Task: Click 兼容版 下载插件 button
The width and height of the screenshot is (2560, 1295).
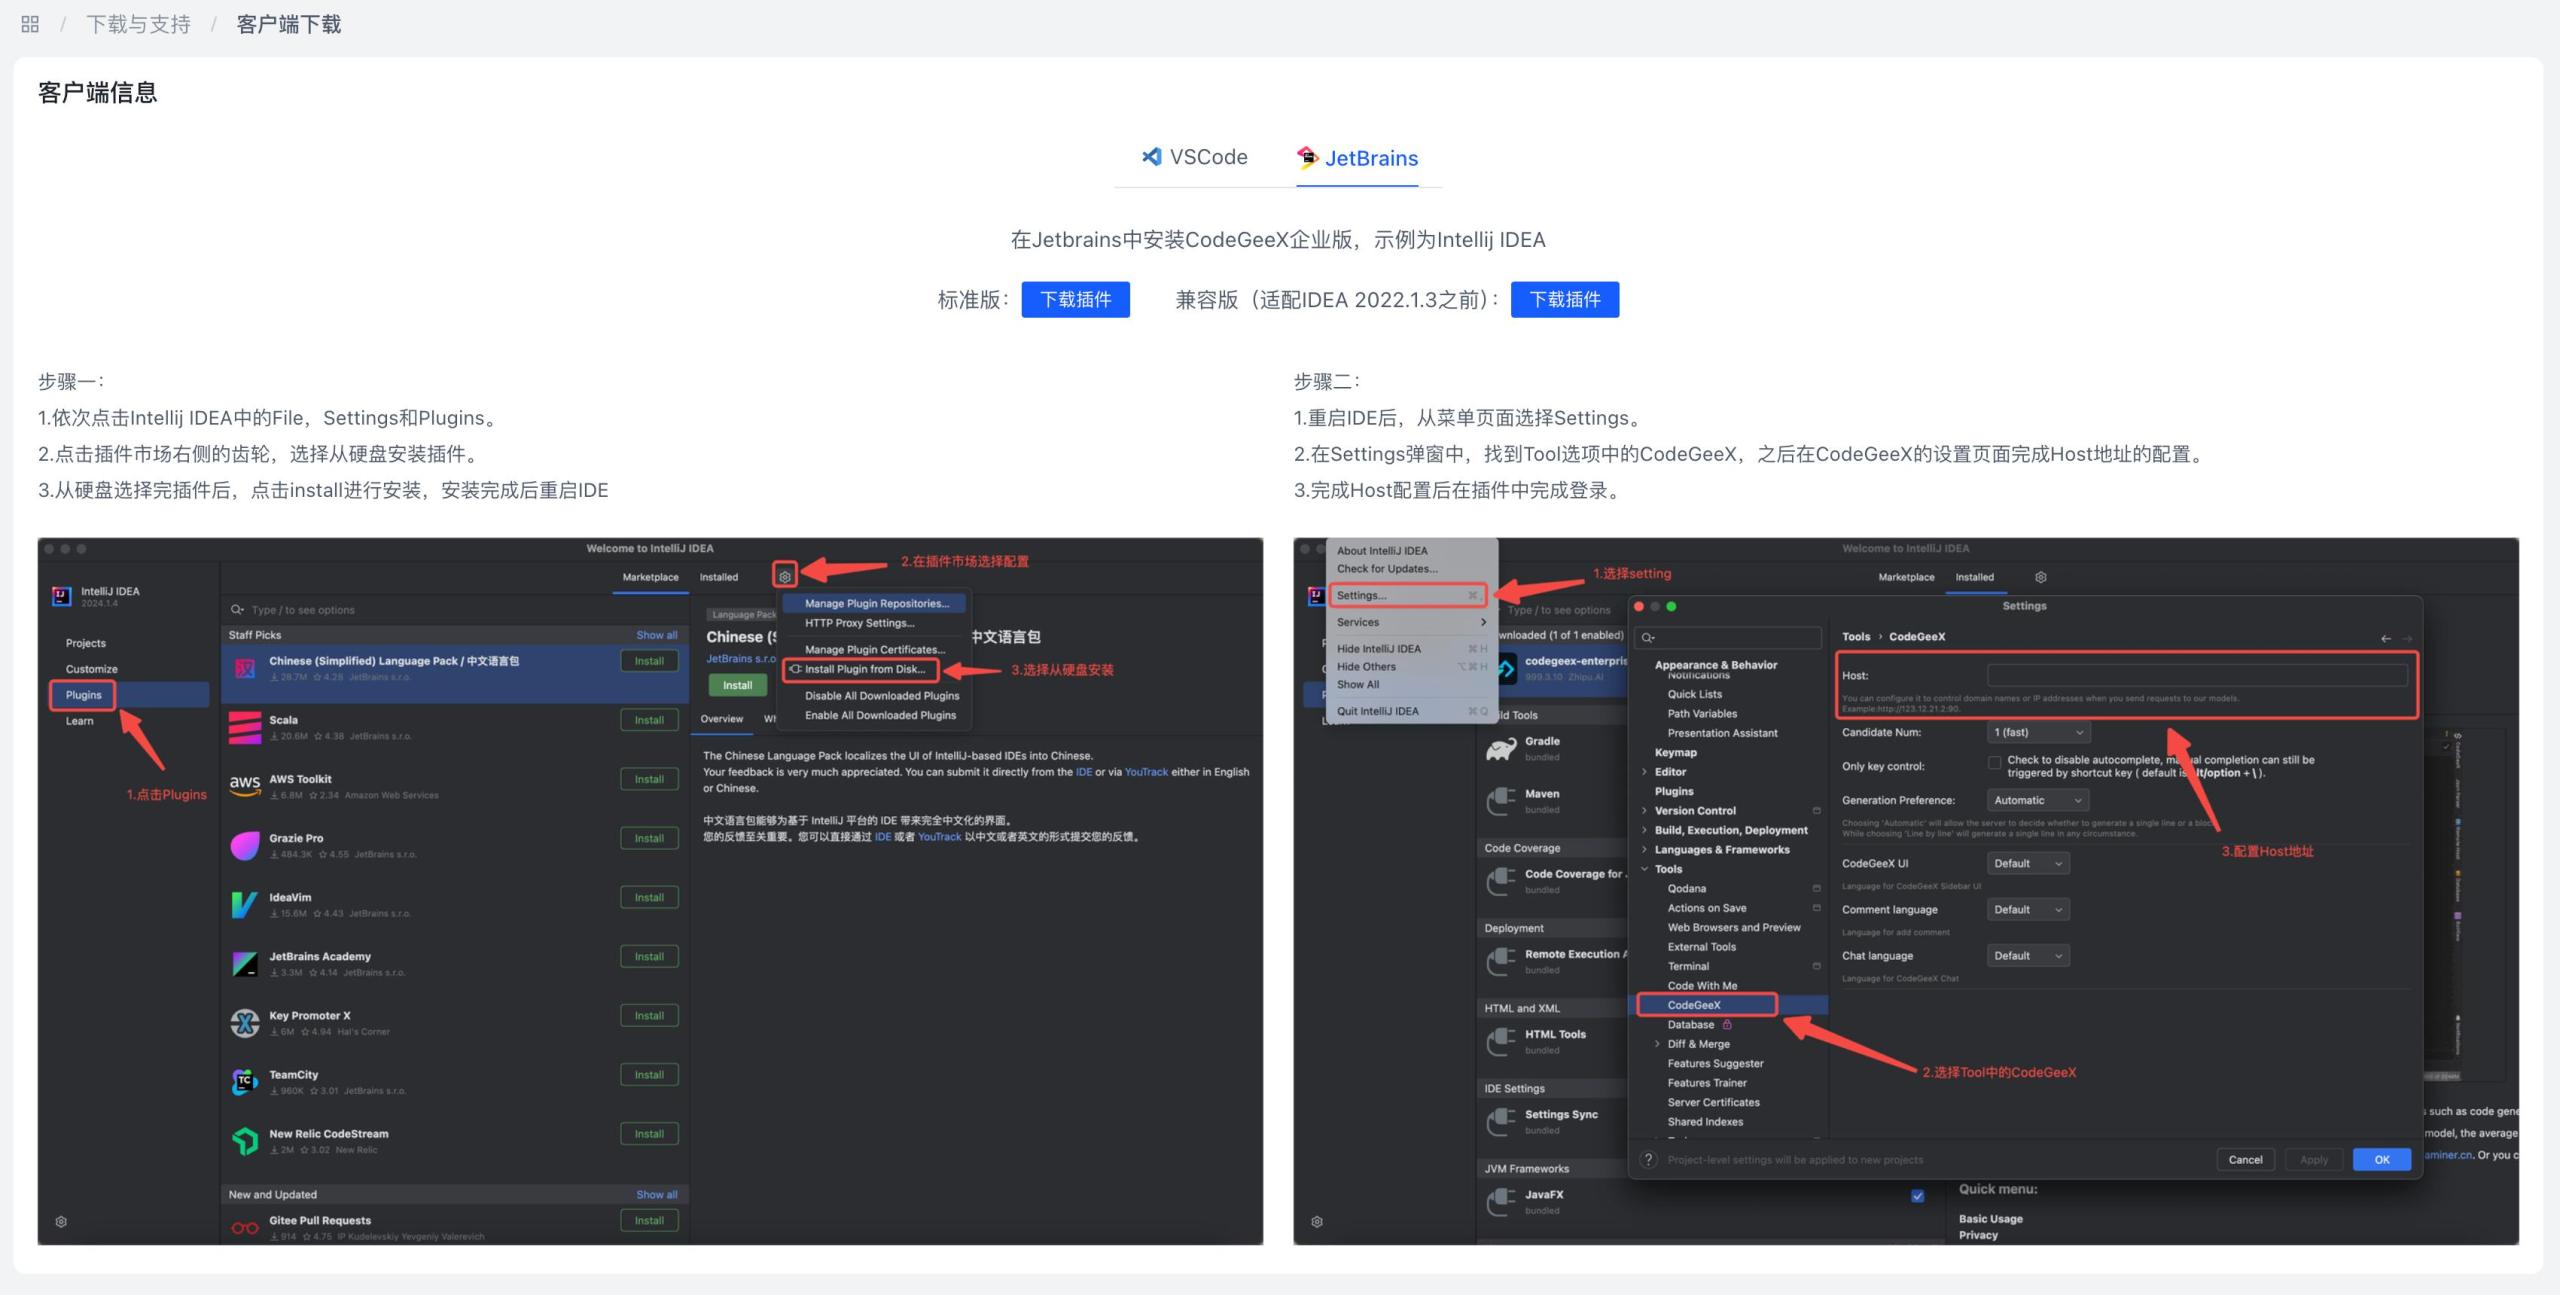Action: [1564, 299]
